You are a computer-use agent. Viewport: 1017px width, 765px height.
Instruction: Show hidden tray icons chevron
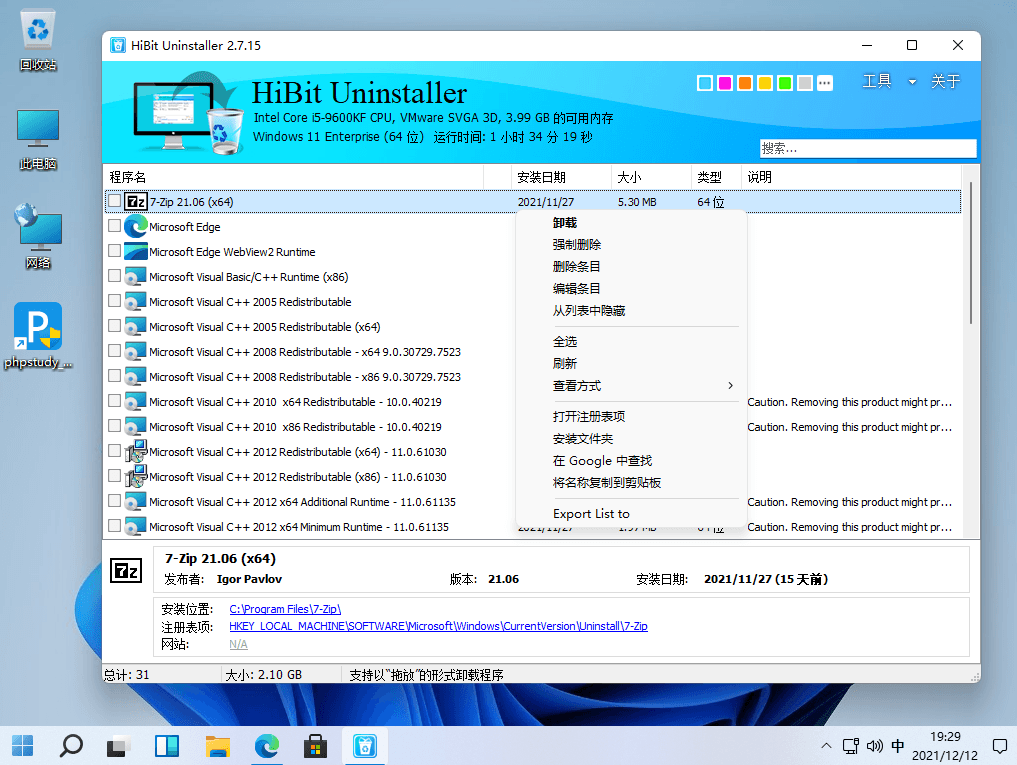pyautogui.click(x=826, y=746)
